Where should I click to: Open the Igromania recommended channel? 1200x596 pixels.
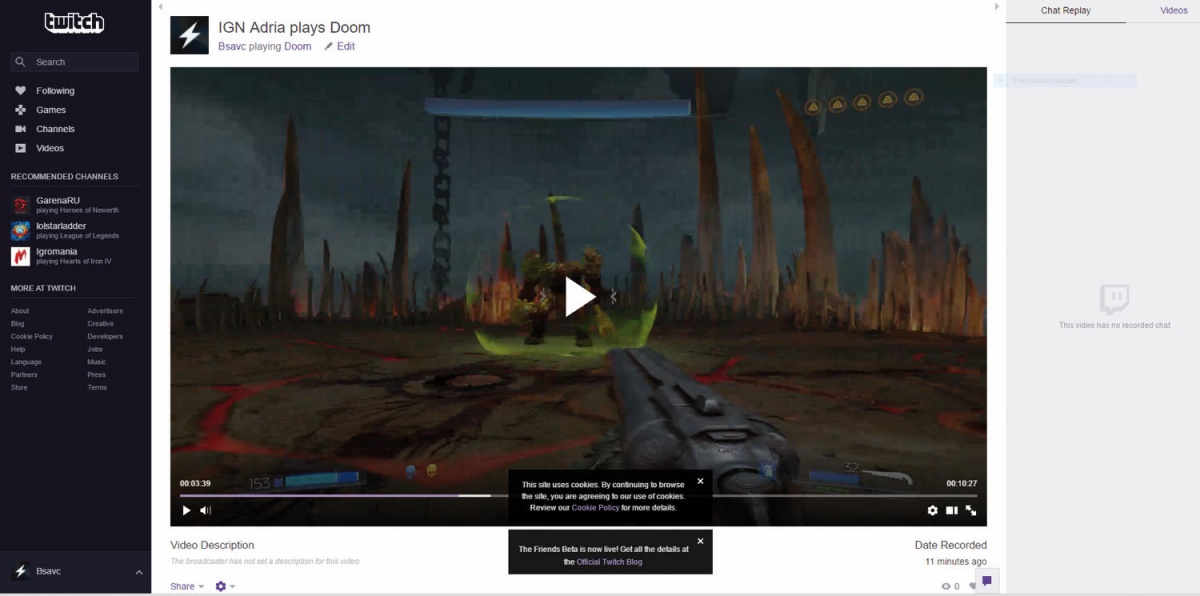click(57, 252)
